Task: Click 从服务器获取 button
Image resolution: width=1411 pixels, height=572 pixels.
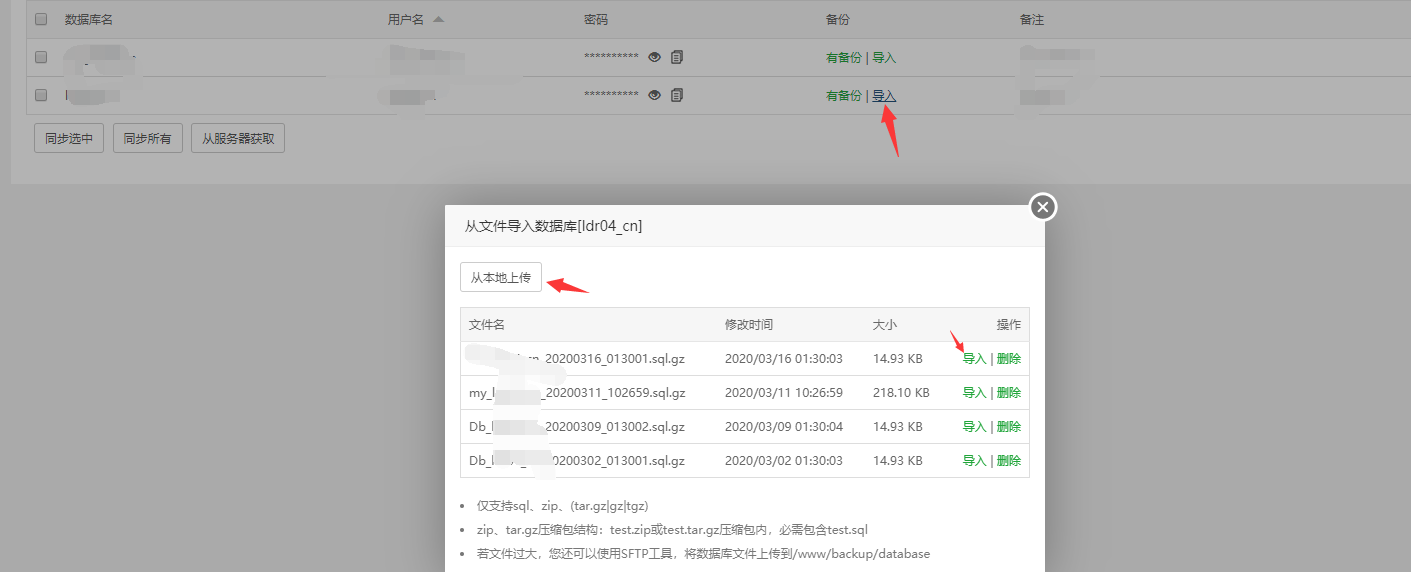Action: (238, 139)
